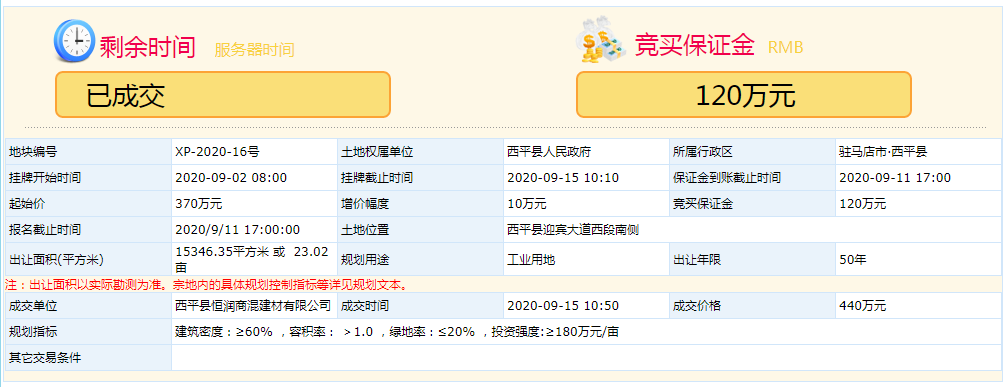
Task: Click bid increment value 10万元
Action: (x=527, y=204)
